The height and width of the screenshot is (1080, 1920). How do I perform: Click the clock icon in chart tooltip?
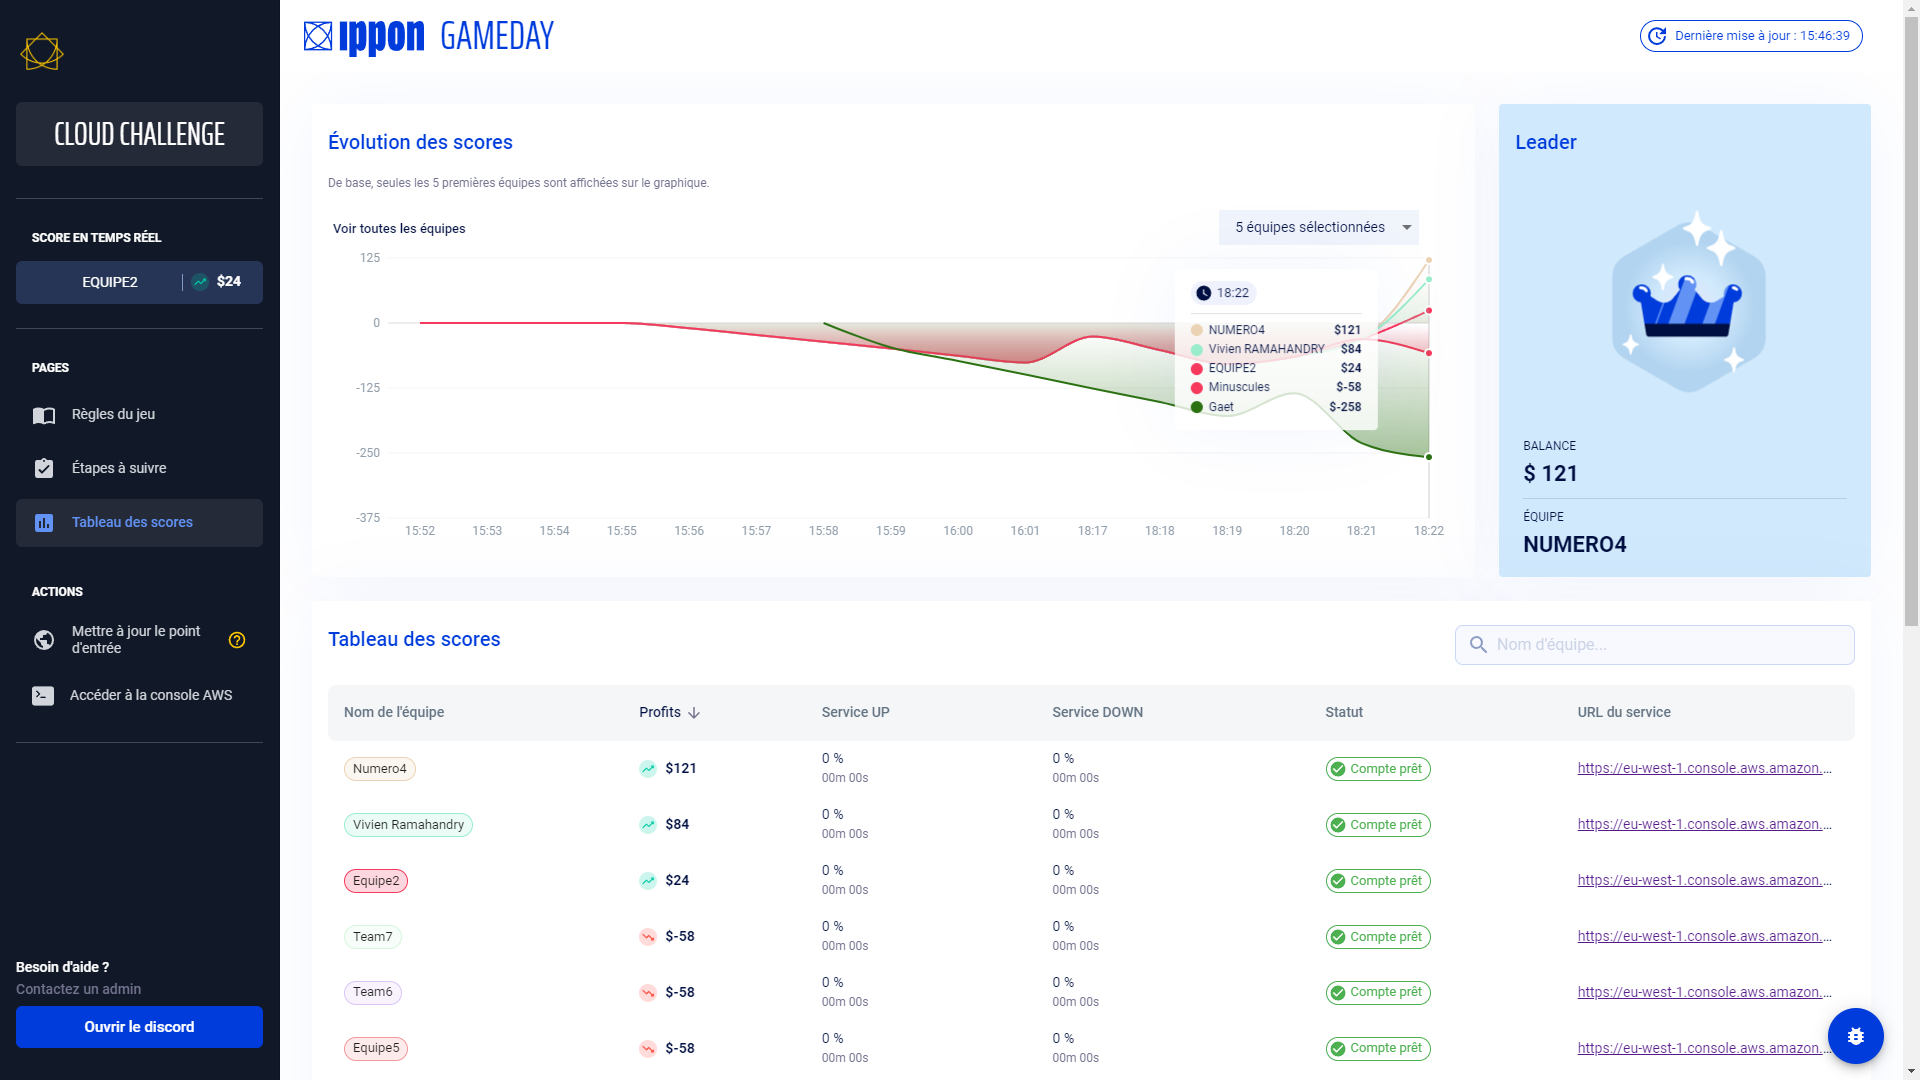tap(1204, 293)
